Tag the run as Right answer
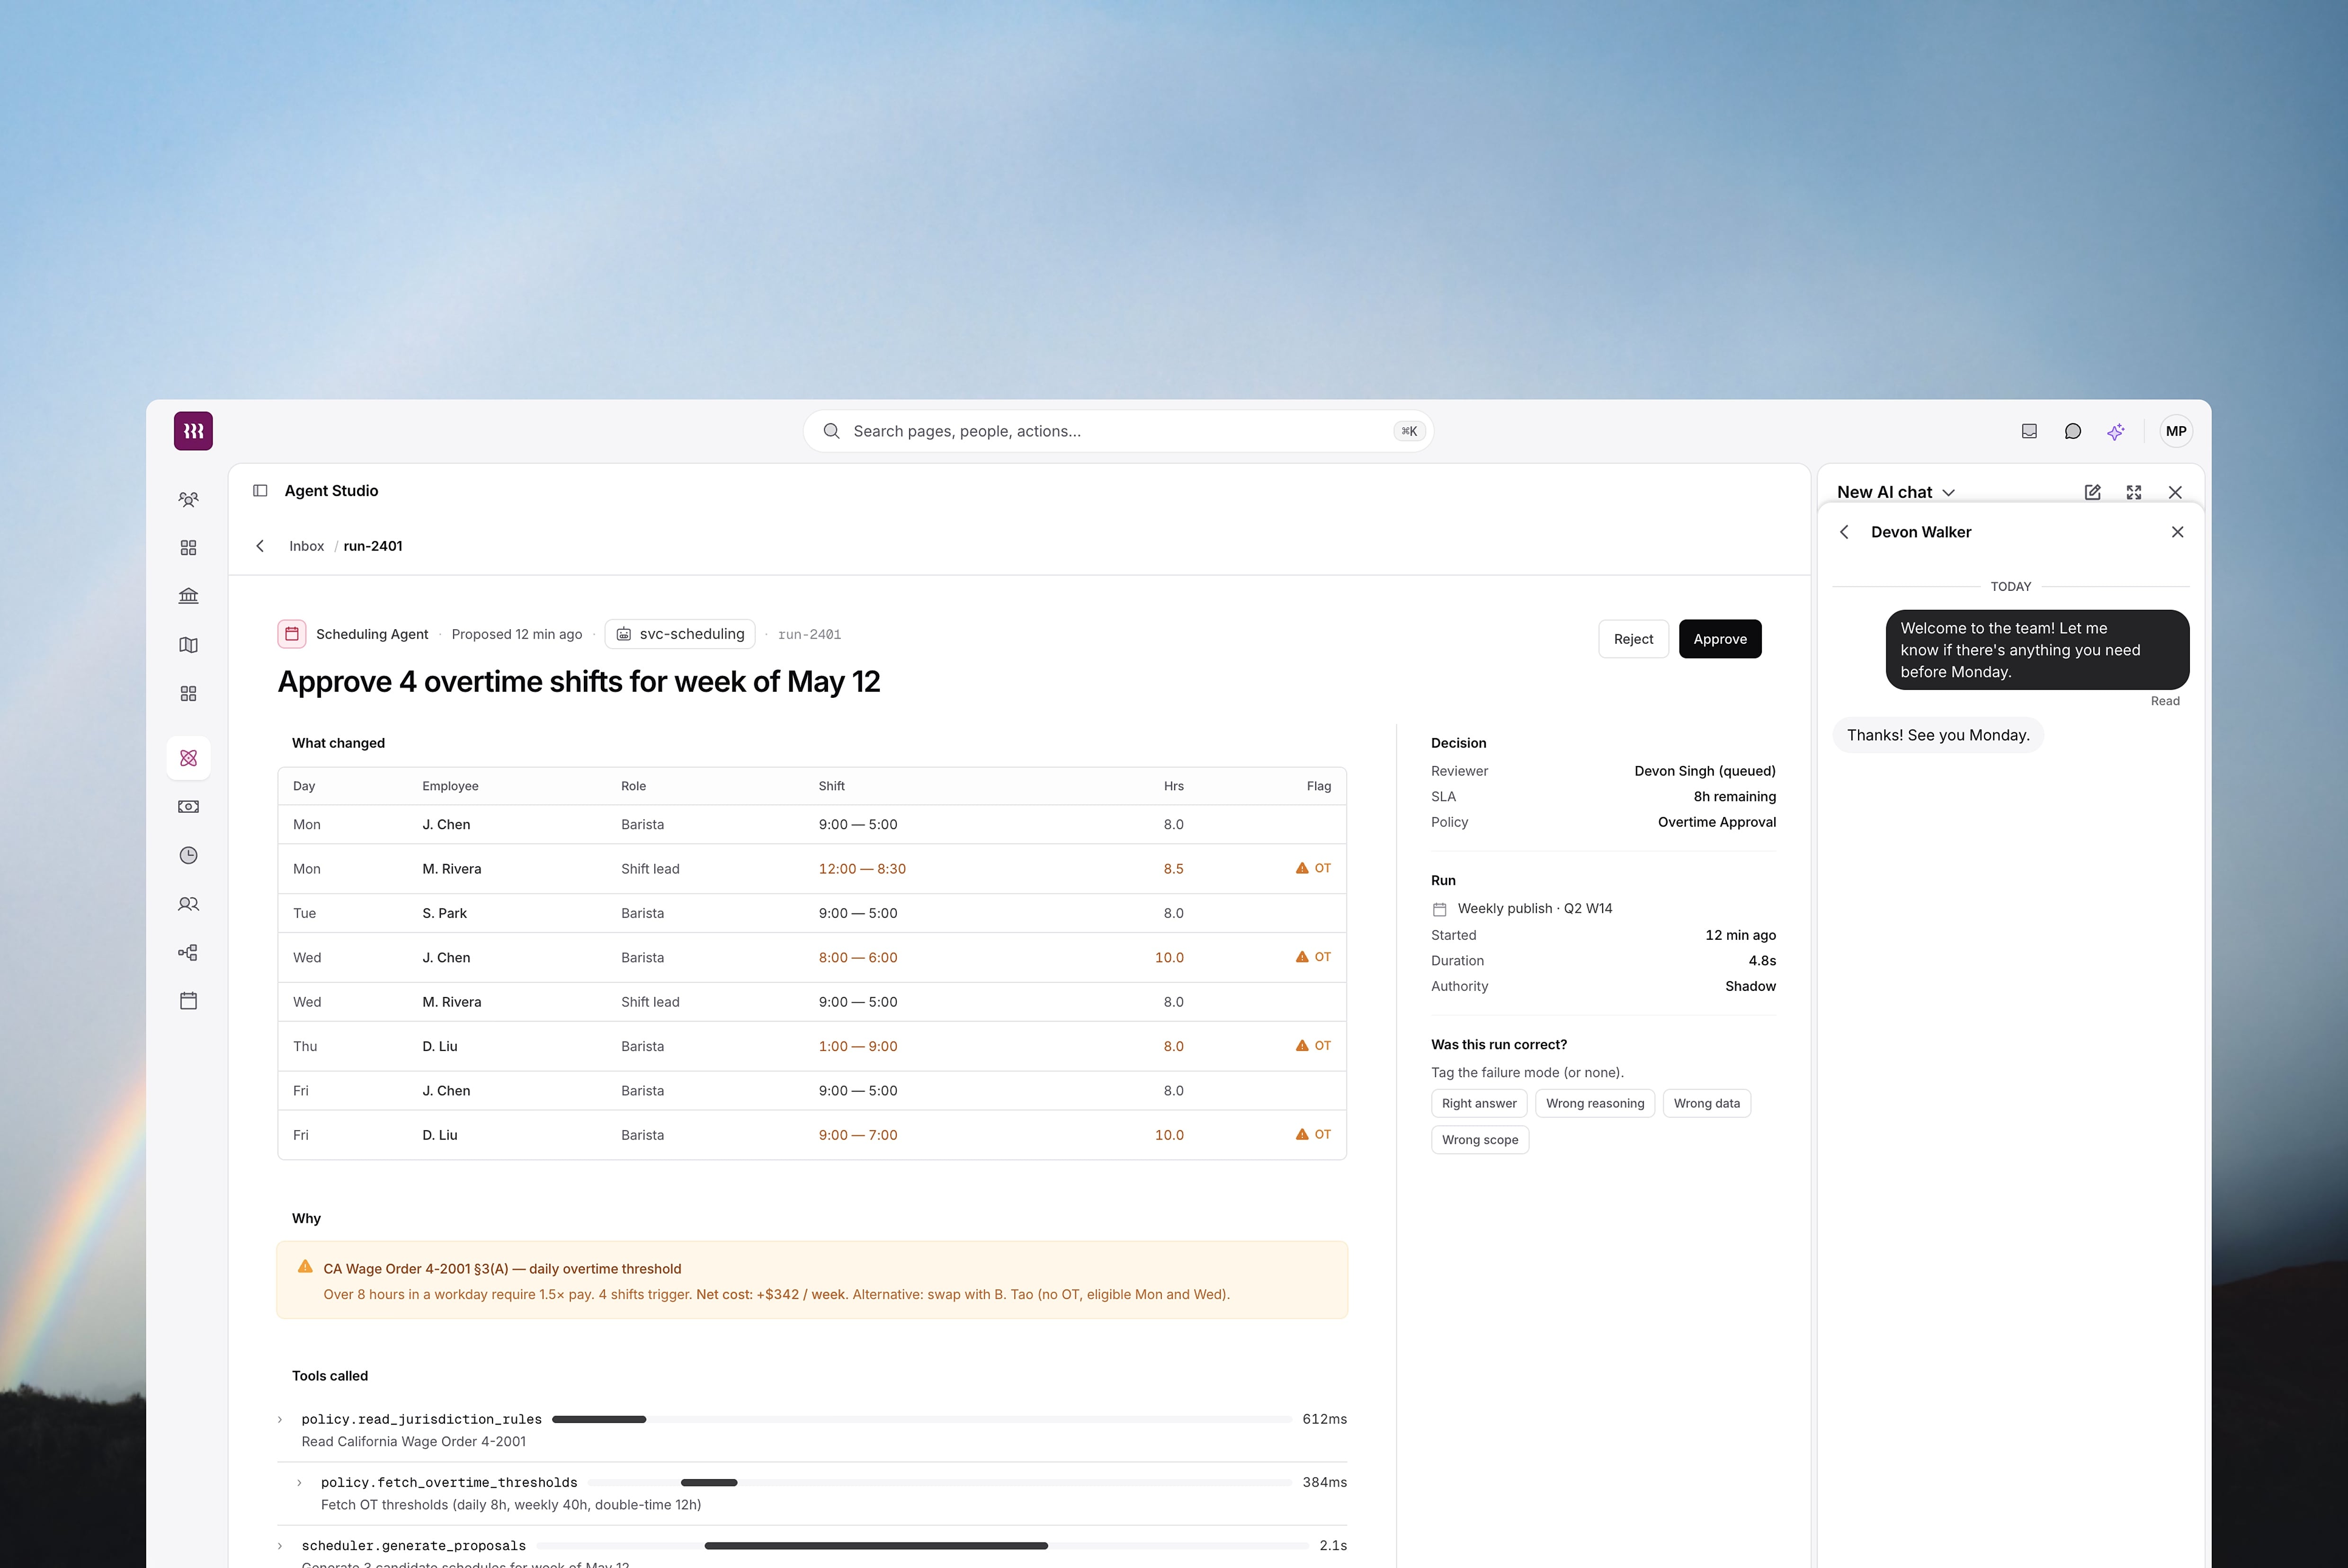Image resolution: width=2348 pixels, height=1568 pixels. [x=1479, y=1104]
